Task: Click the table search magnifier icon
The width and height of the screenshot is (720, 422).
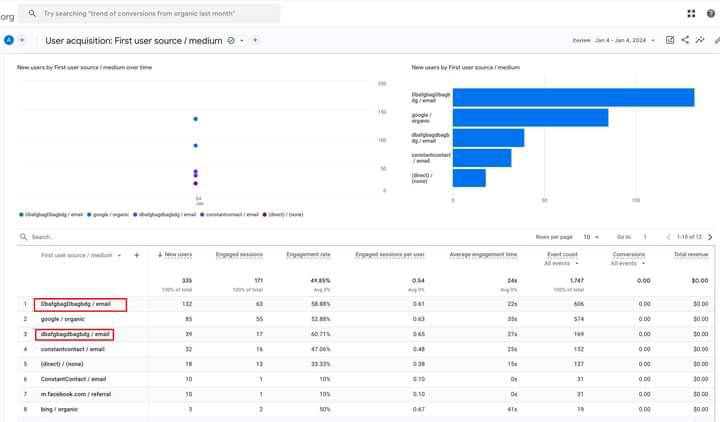Action: (x=23, y=237)
